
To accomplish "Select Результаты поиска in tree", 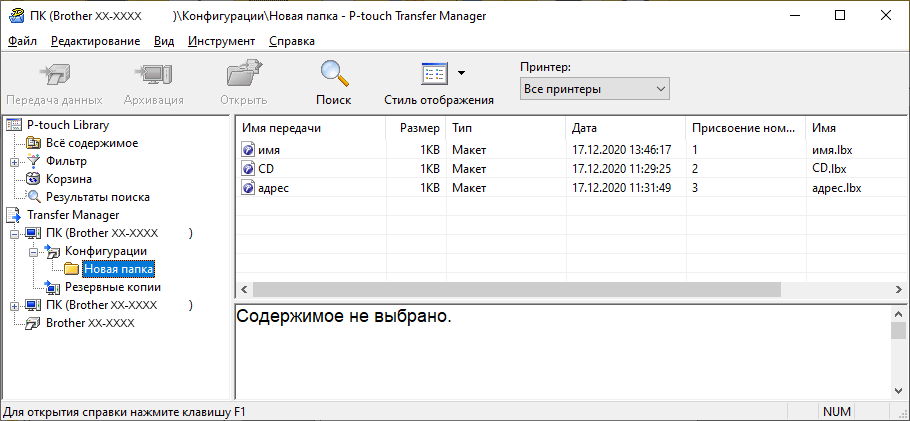I will pyautogui.click(x=97, y=197).
